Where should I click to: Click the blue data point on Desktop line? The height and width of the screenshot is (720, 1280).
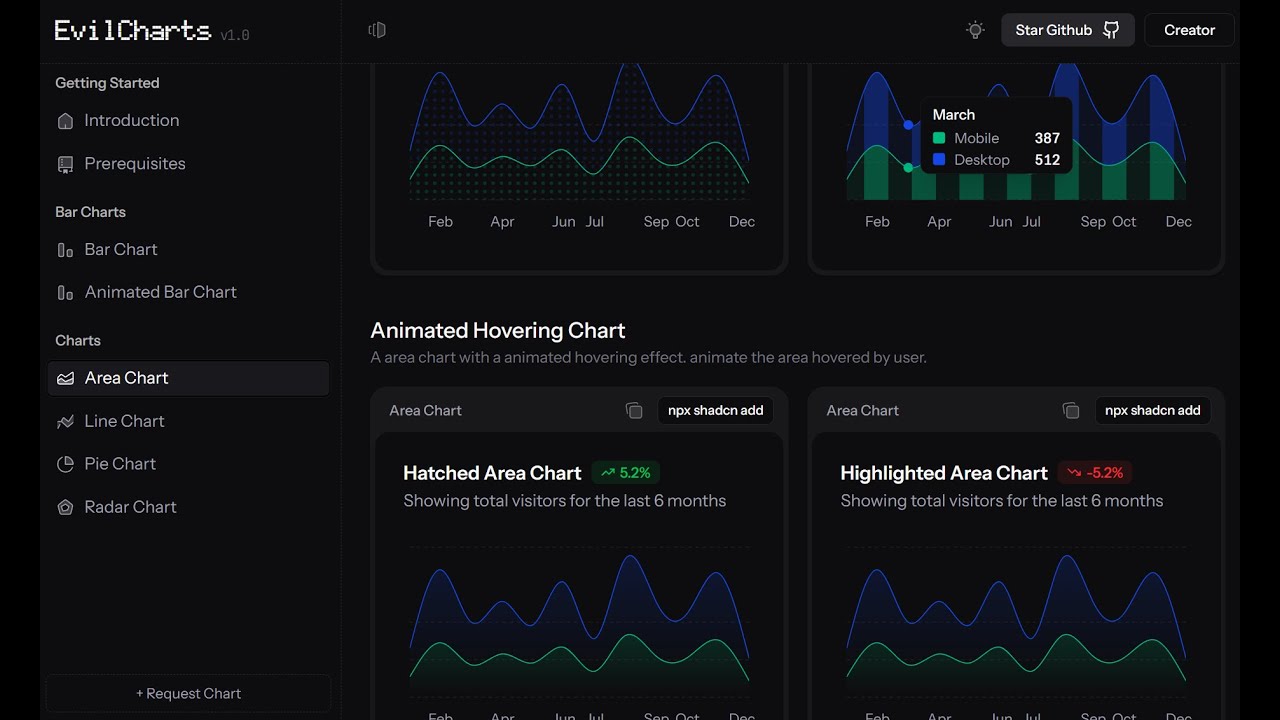coord(908,125)
